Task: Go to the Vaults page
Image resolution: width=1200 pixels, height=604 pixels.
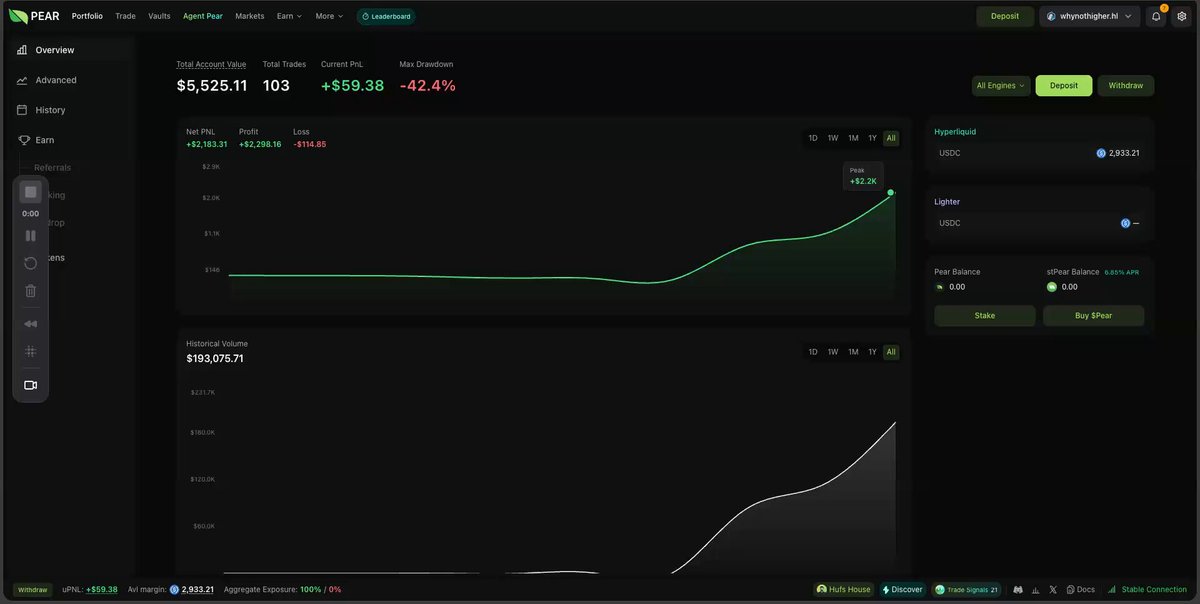Action: (x=159, y=16)
